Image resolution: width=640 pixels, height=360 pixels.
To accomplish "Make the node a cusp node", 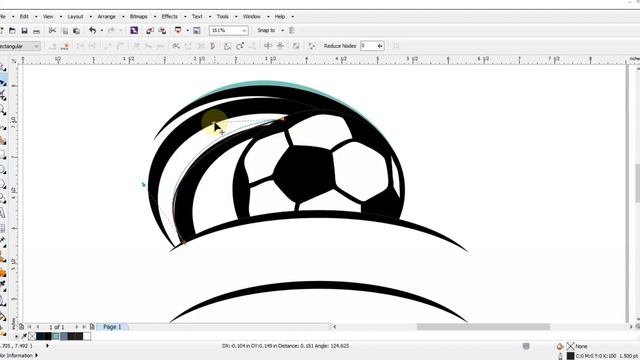I will coord(136,46).
